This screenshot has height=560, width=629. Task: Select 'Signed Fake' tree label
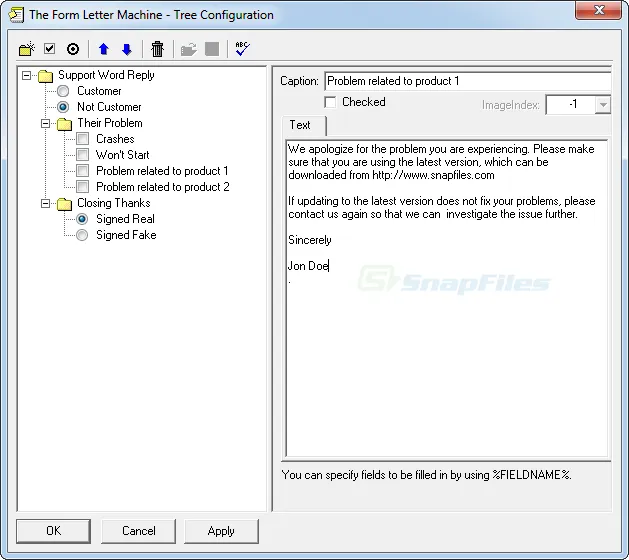click(x=126, y=235)
